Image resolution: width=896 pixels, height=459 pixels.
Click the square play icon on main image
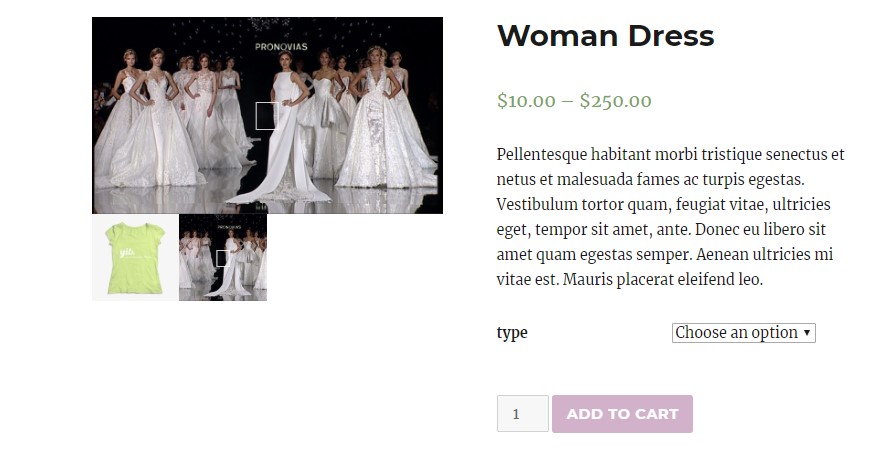265,116
